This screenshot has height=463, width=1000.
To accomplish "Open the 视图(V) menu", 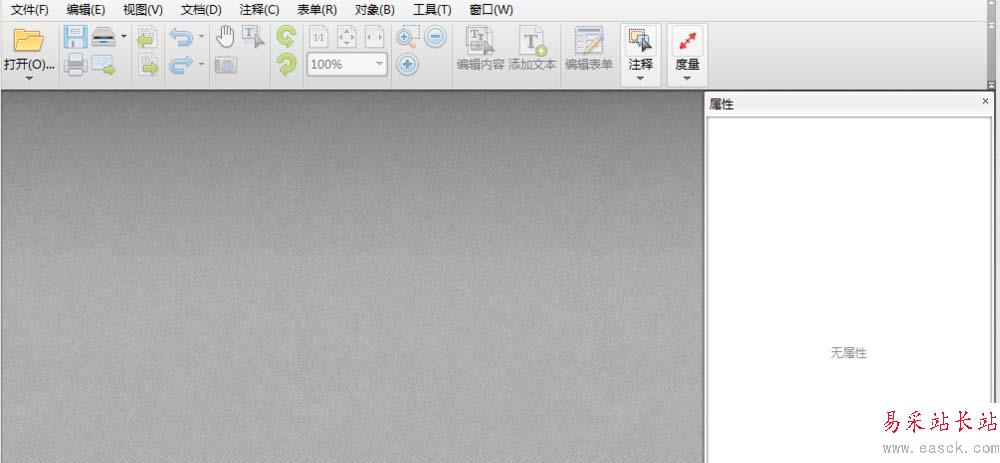I will click(x=143, y=10).
